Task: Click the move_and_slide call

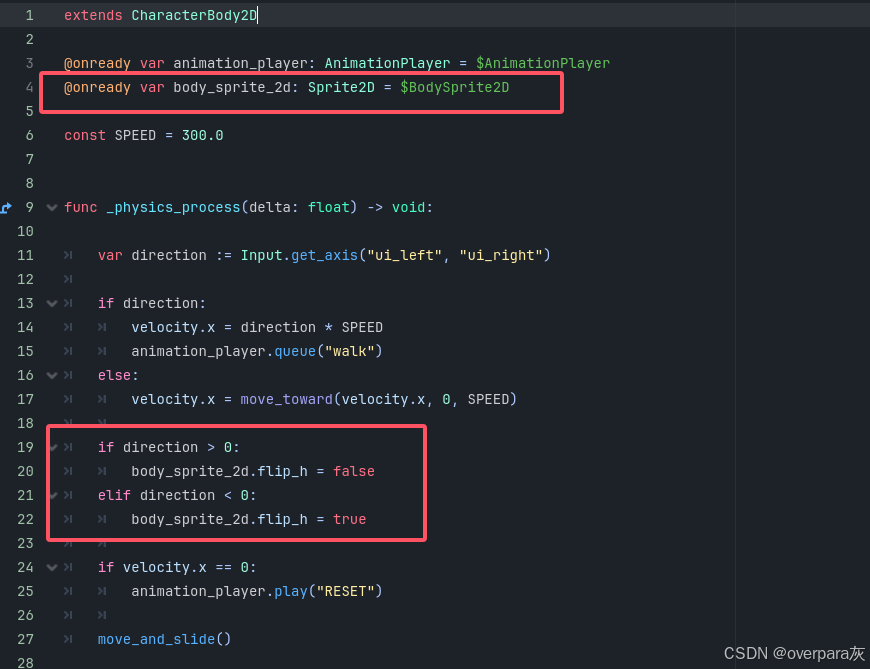Action: 156,639
